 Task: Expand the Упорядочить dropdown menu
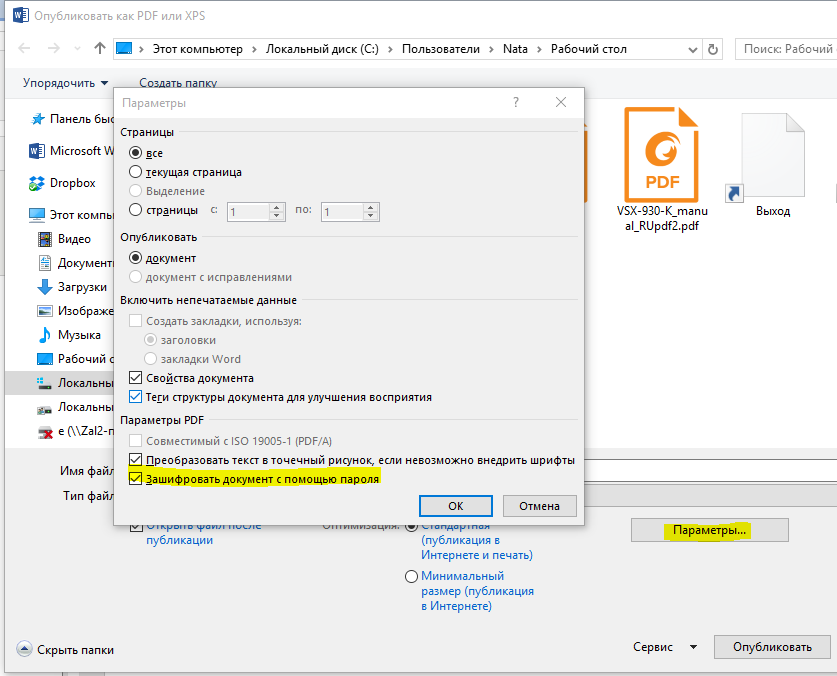pos(66,83)
